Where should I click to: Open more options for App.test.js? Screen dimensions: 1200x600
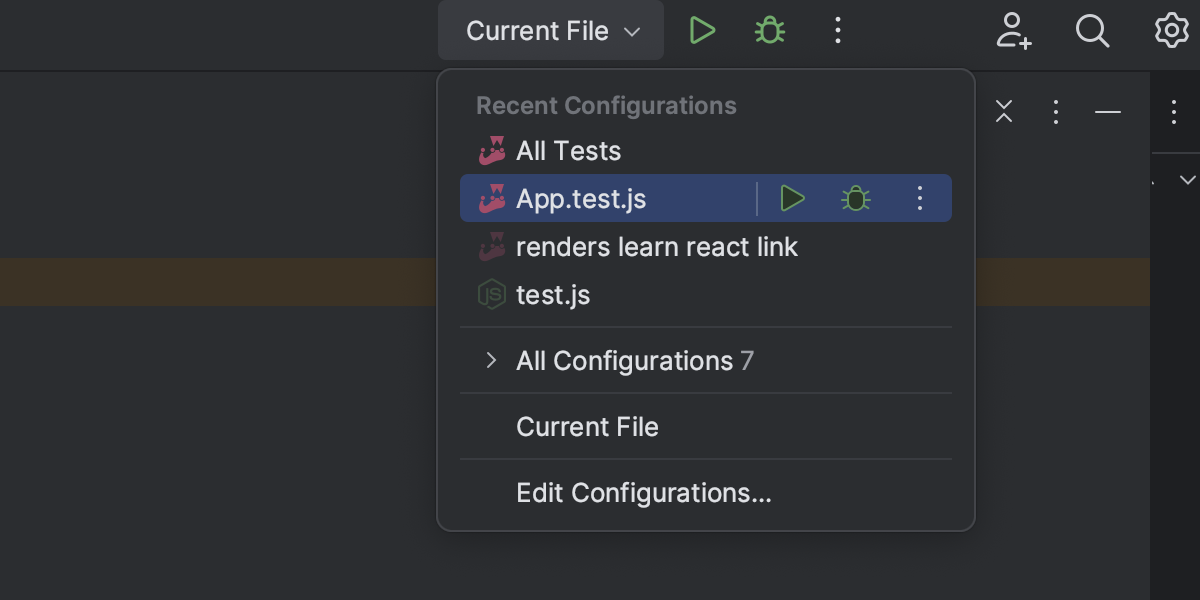919,198
